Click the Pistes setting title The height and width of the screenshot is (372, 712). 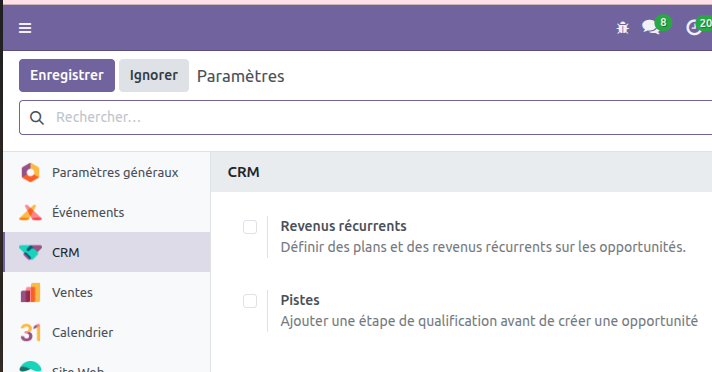pos(300,300)
